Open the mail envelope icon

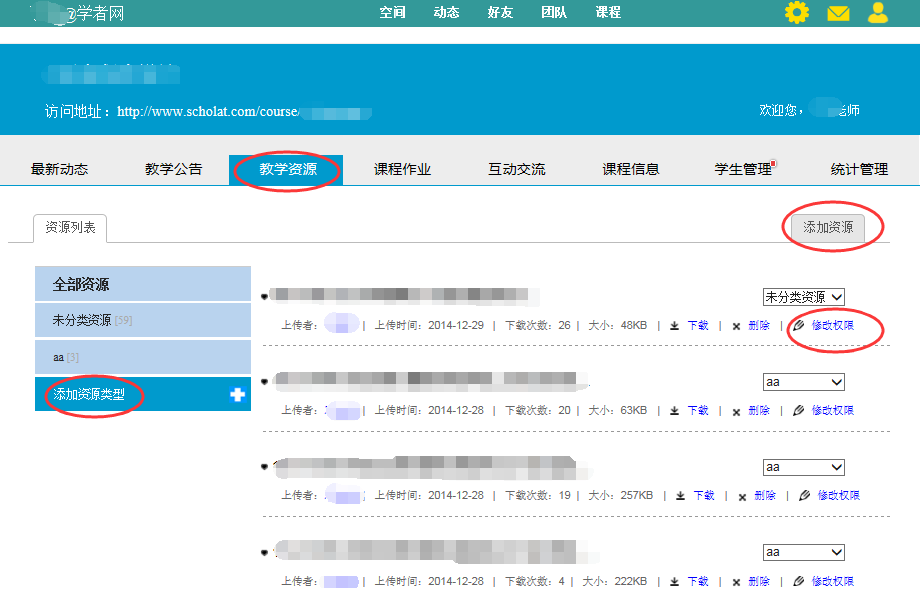pos(838,13)
